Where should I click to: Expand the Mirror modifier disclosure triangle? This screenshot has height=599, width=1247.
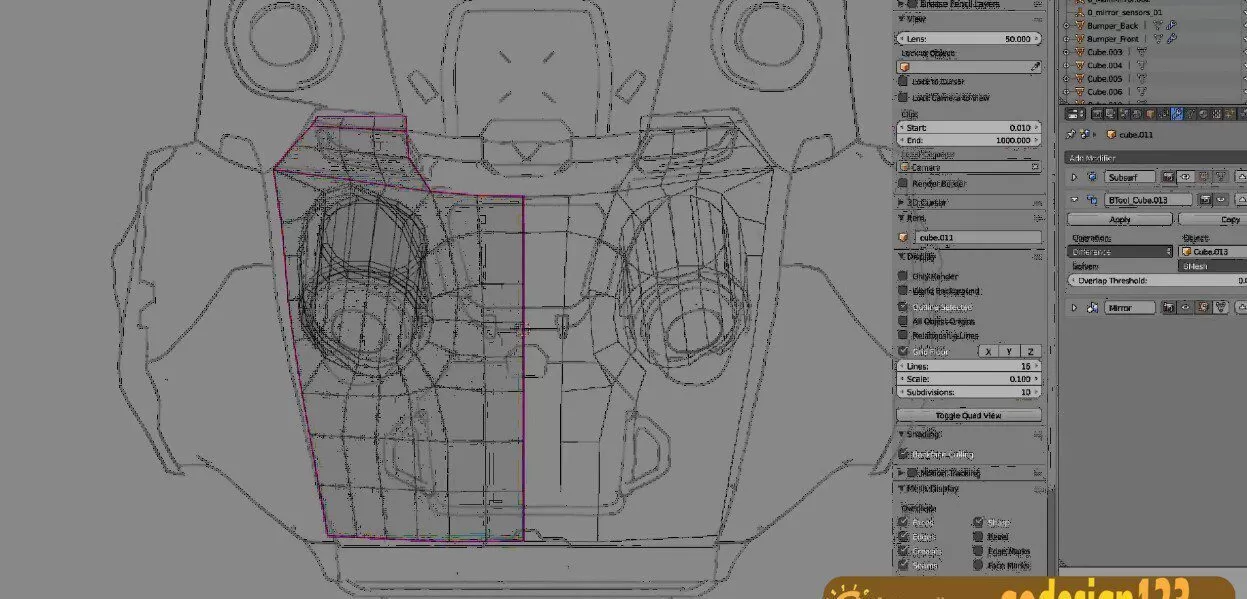pyautogui.click(x=1072, y=306)
